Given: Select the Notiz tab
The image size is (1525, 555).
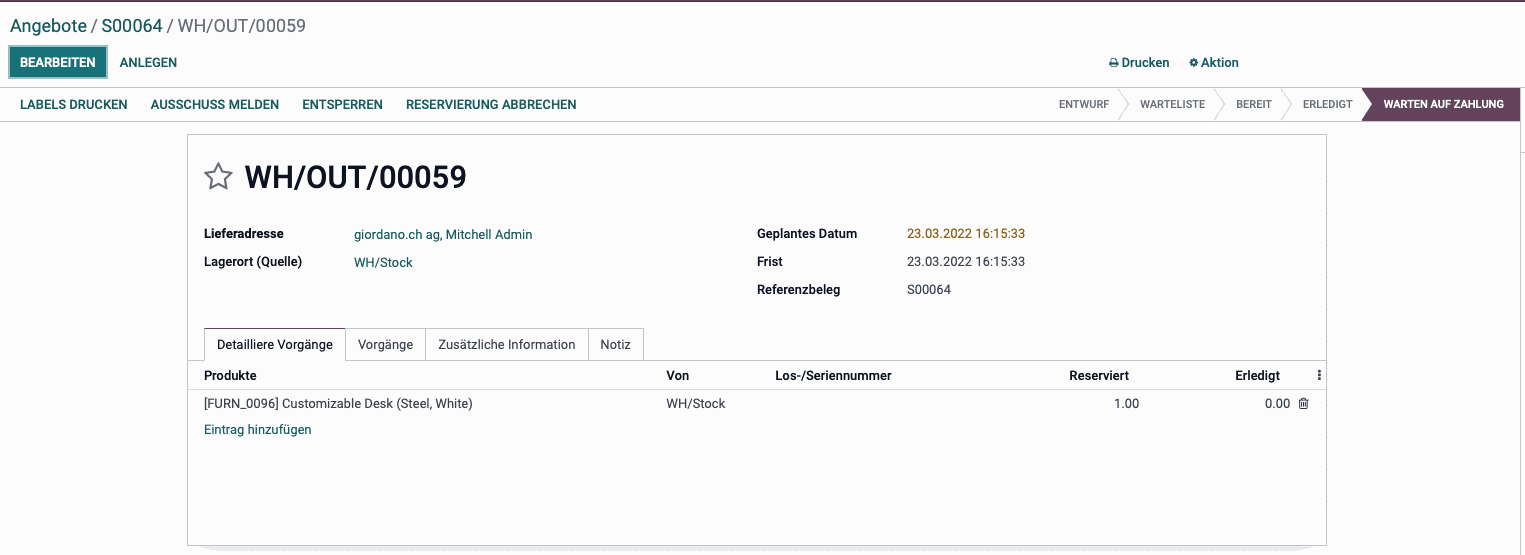Looking at the screenshot, I should coord(616,345).
